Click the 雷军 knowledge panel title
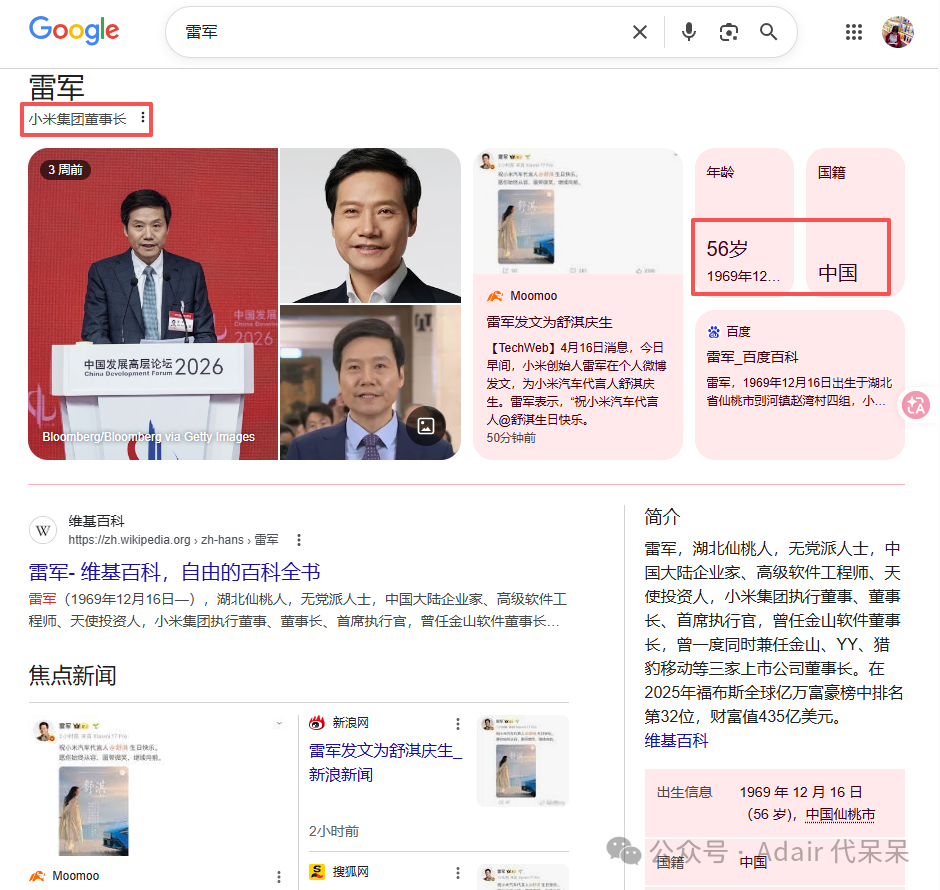This screenshot has width=940, height=890. (x=57, y=88)
